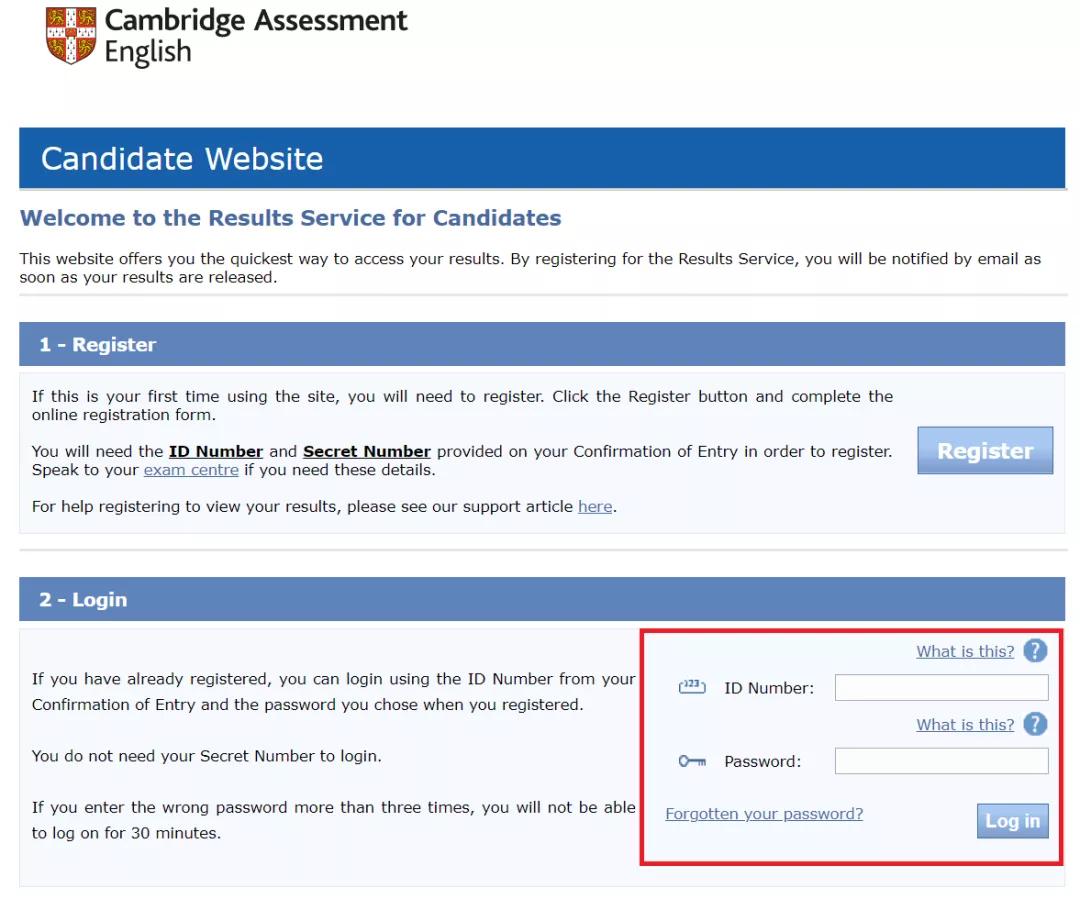Click the 'Cambridge Assessment English' logo text
The image size is (1080, 899).
click(255, 36)
